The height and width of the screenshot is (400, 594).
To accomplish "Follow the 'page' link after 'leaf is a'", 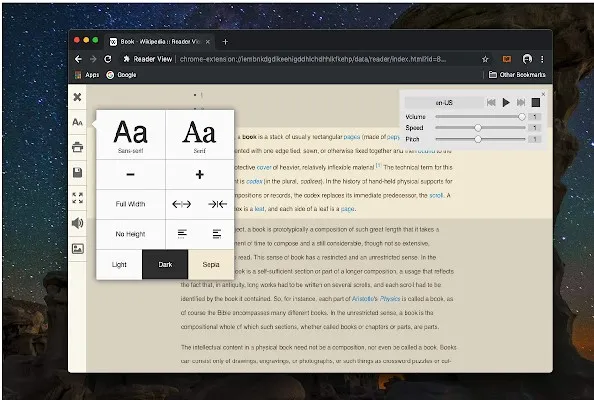I will [347, 209].
